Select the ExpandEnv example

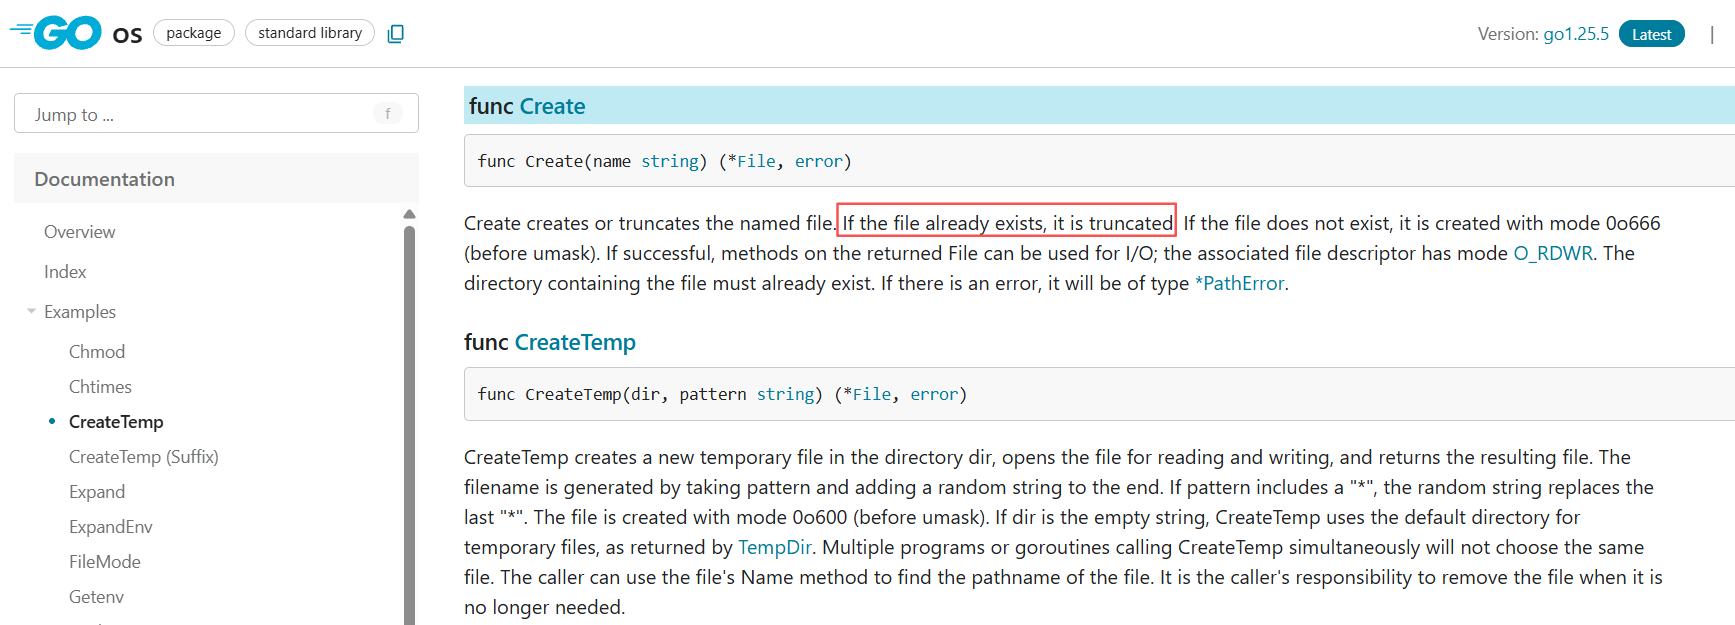tap(110, 527)
